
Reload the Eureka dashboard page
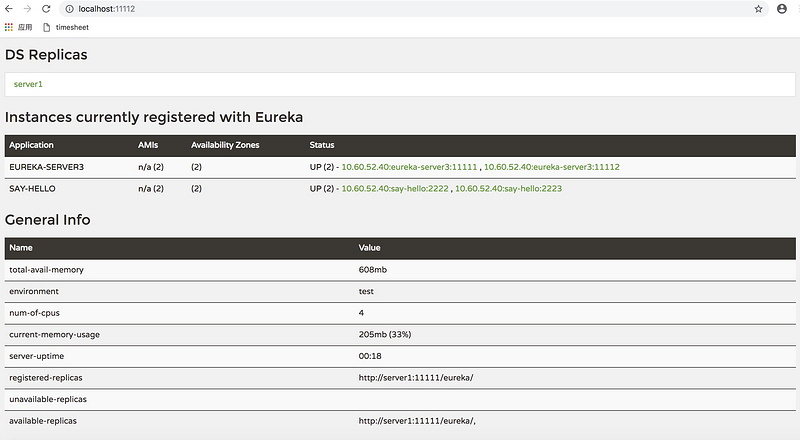45,8
